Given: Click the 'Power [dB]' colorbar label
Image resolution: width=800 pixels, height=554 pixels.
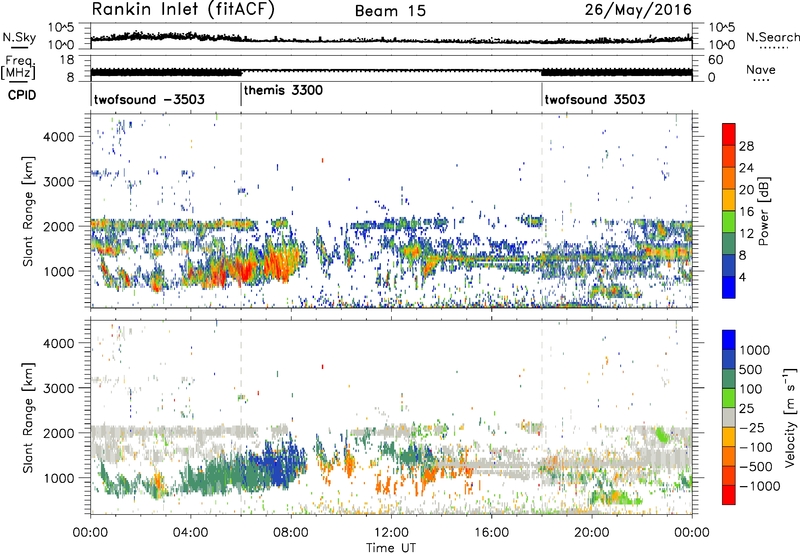Looking at the screenshot, I should [x=764, y=211].
